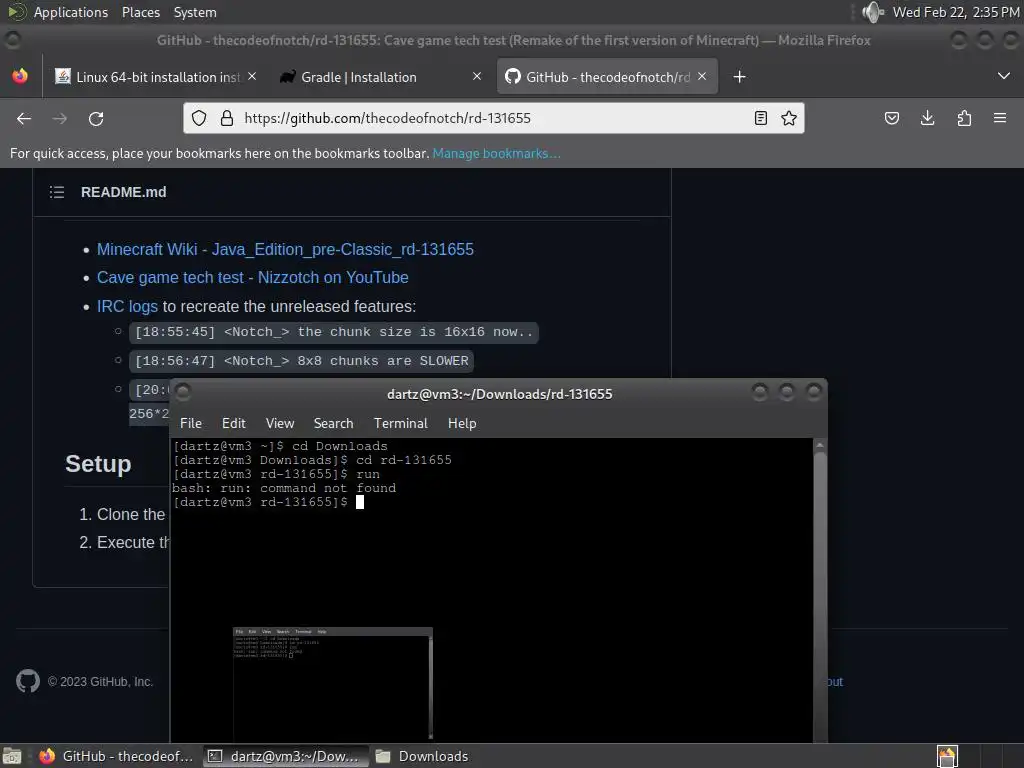Switch to Linux 64-bit installation tab

point(155,77)
